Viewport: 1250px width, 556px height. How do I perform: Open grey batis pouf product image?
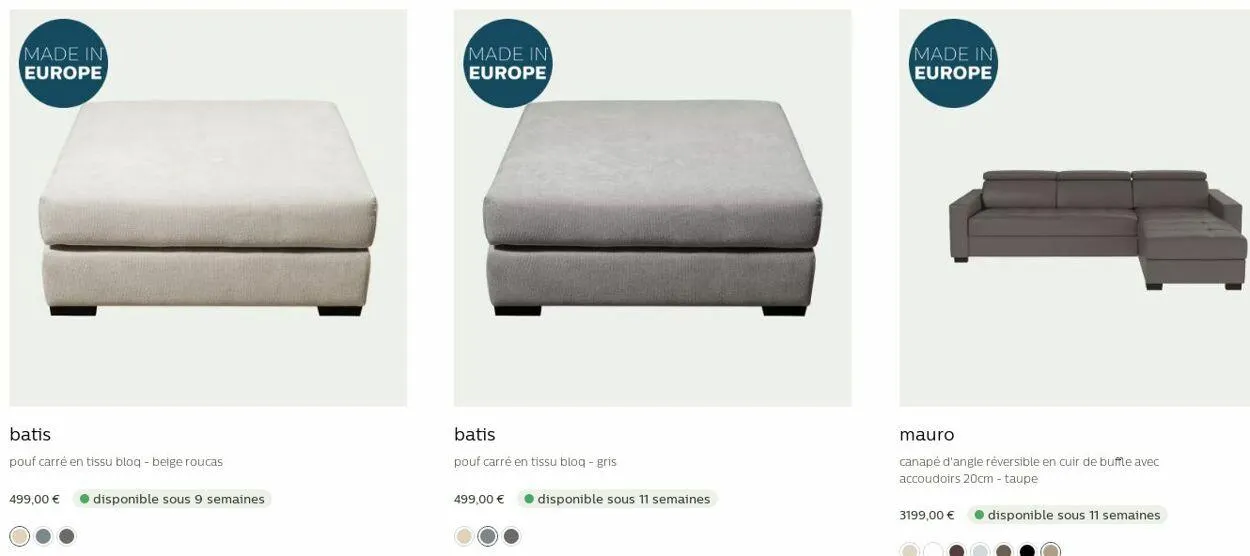point(653,208)
